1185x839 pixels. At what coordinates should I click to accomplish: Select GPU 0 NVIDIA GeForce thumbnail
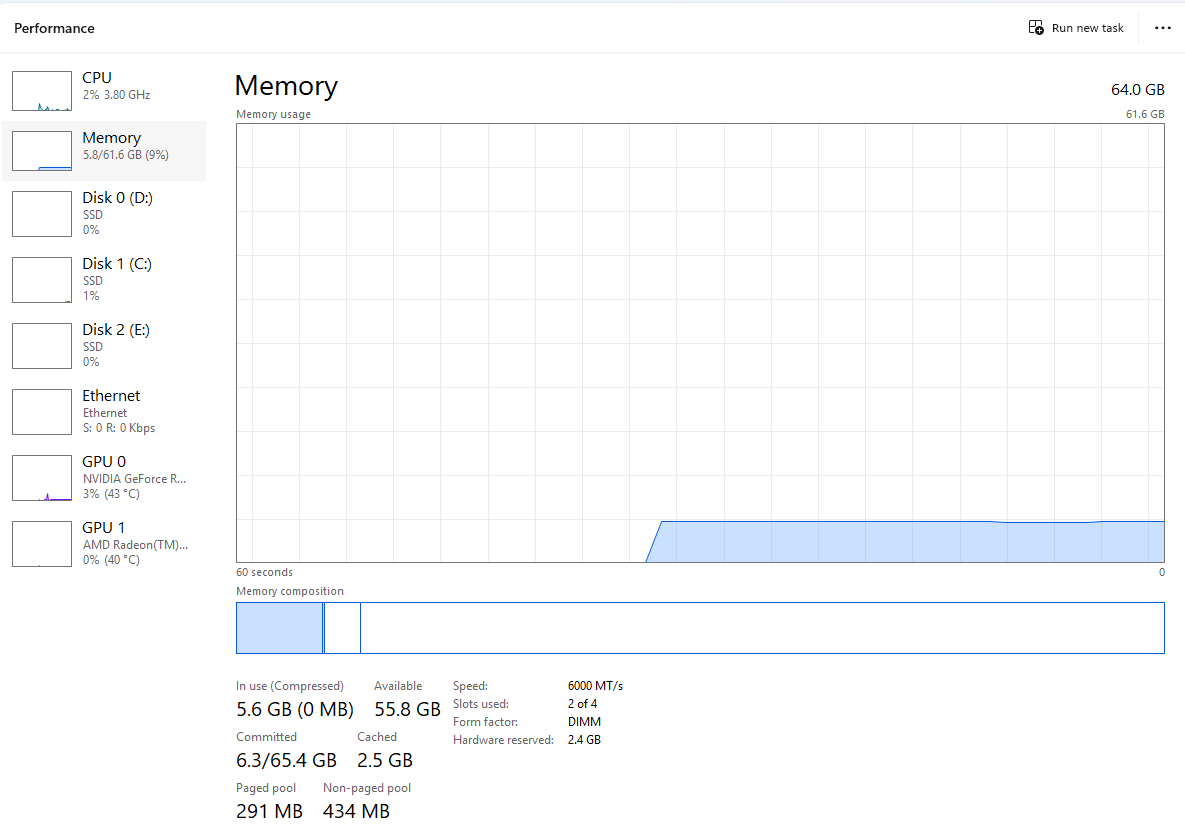pos(41,478)
